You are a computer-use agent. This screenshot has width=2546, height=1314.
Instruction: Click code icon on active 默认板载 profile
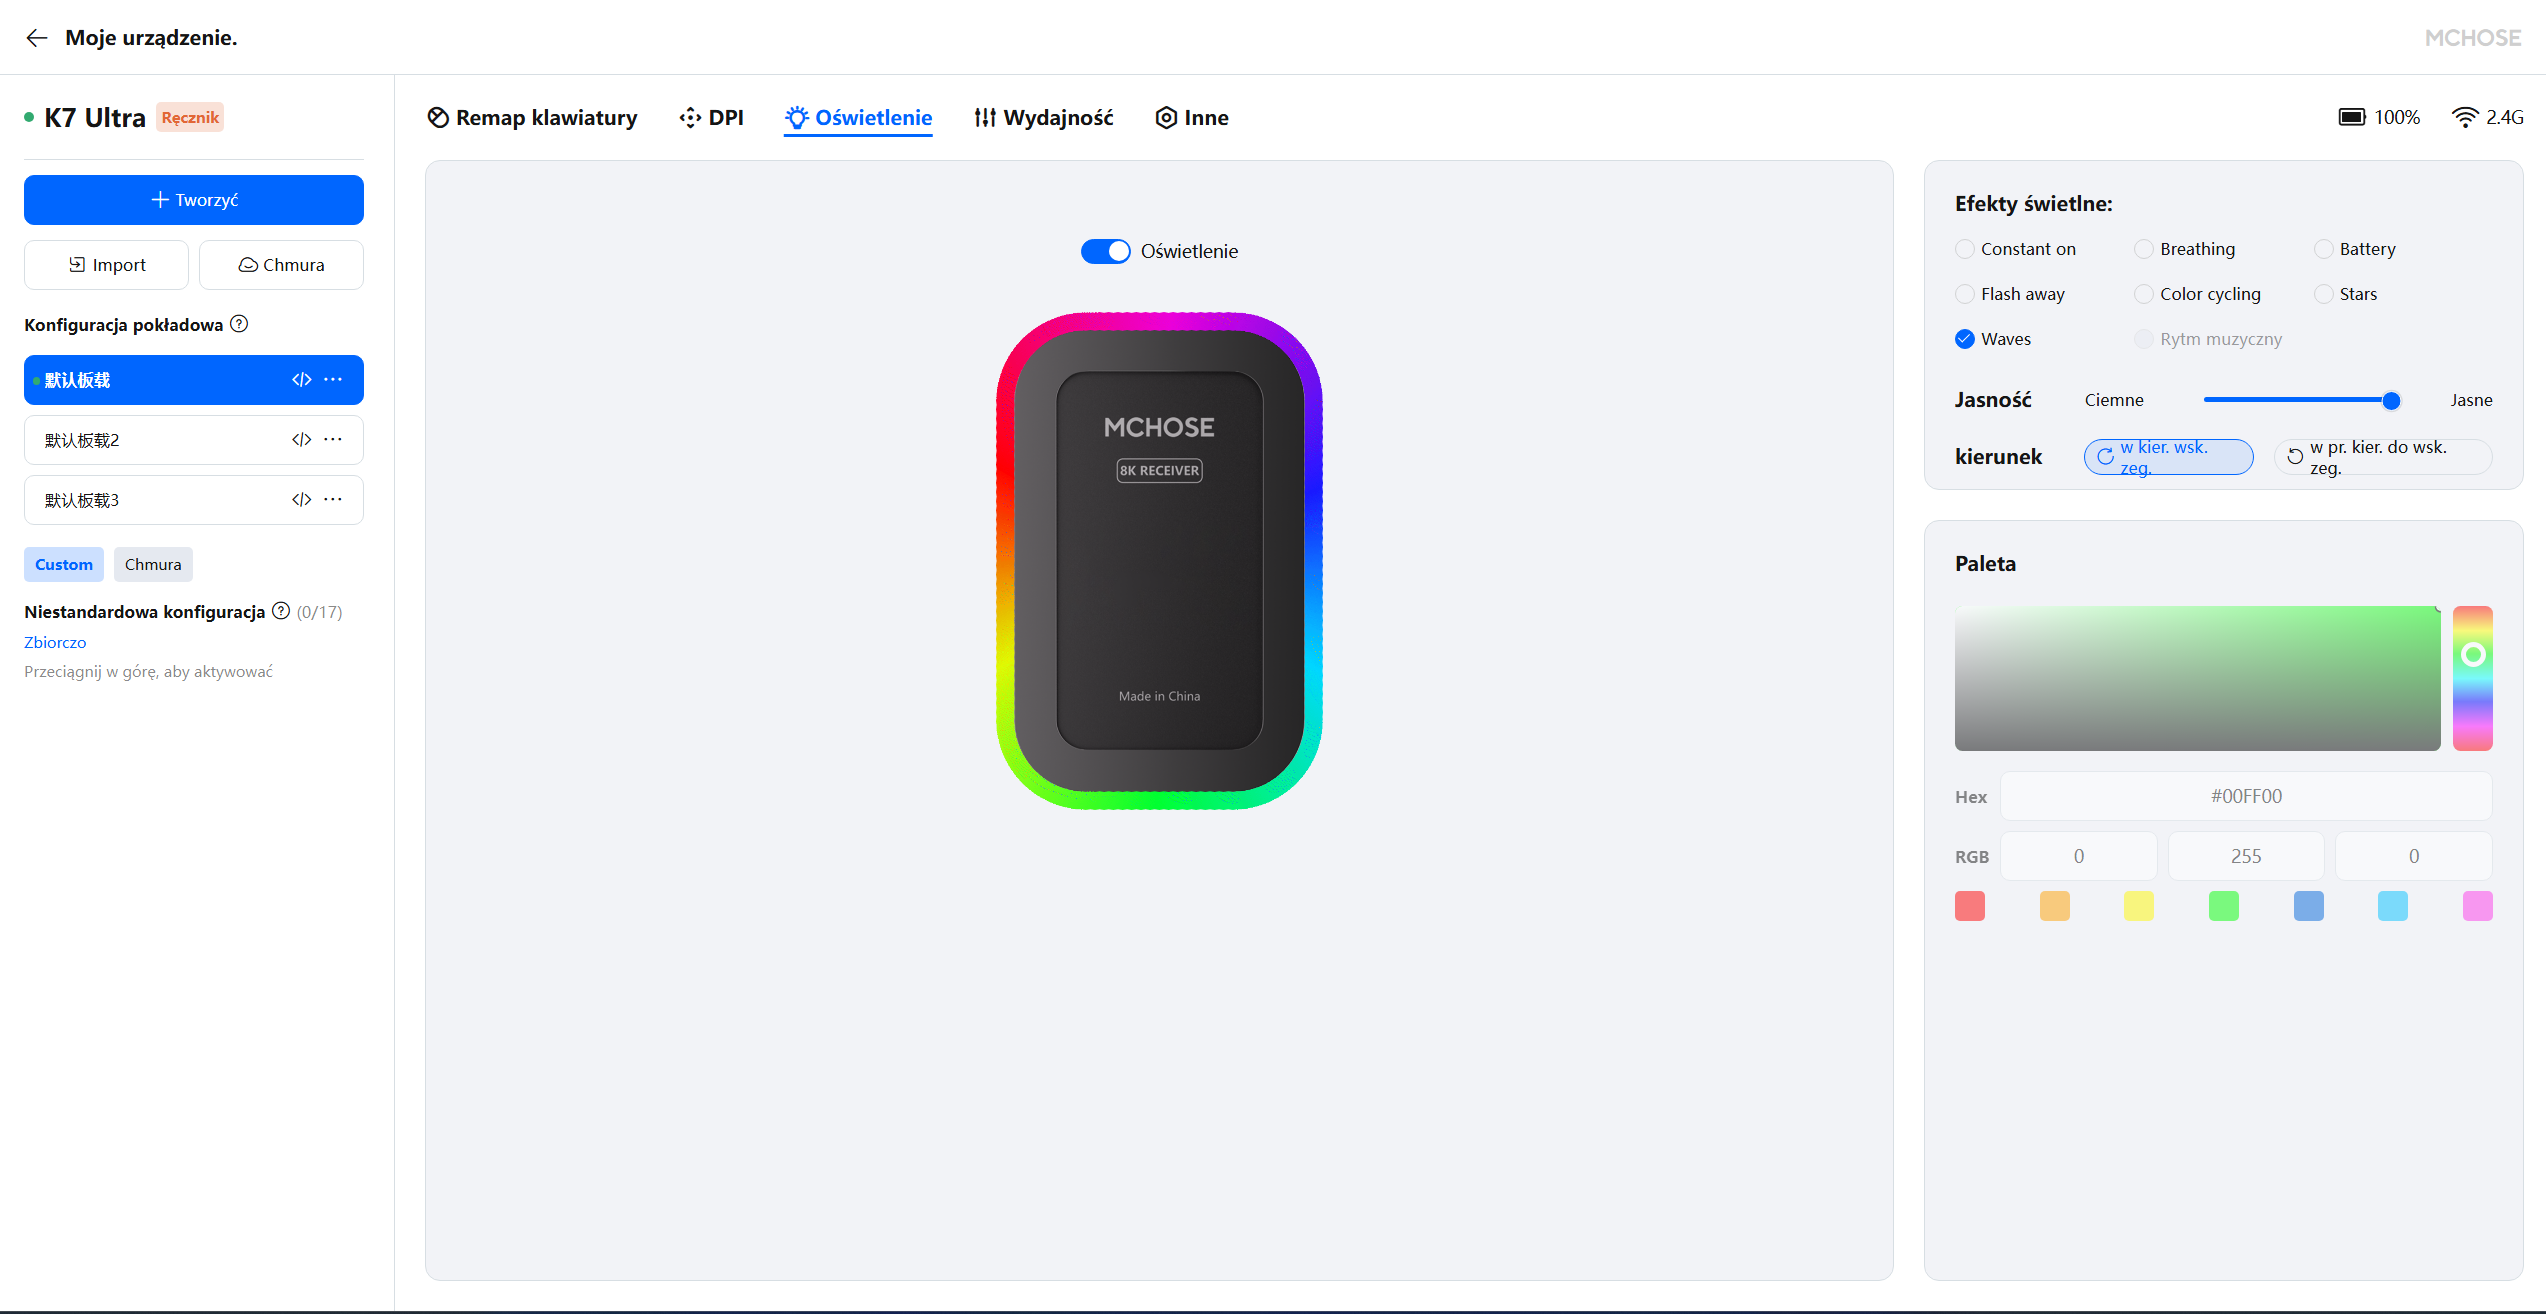click(x=301, y=380)
